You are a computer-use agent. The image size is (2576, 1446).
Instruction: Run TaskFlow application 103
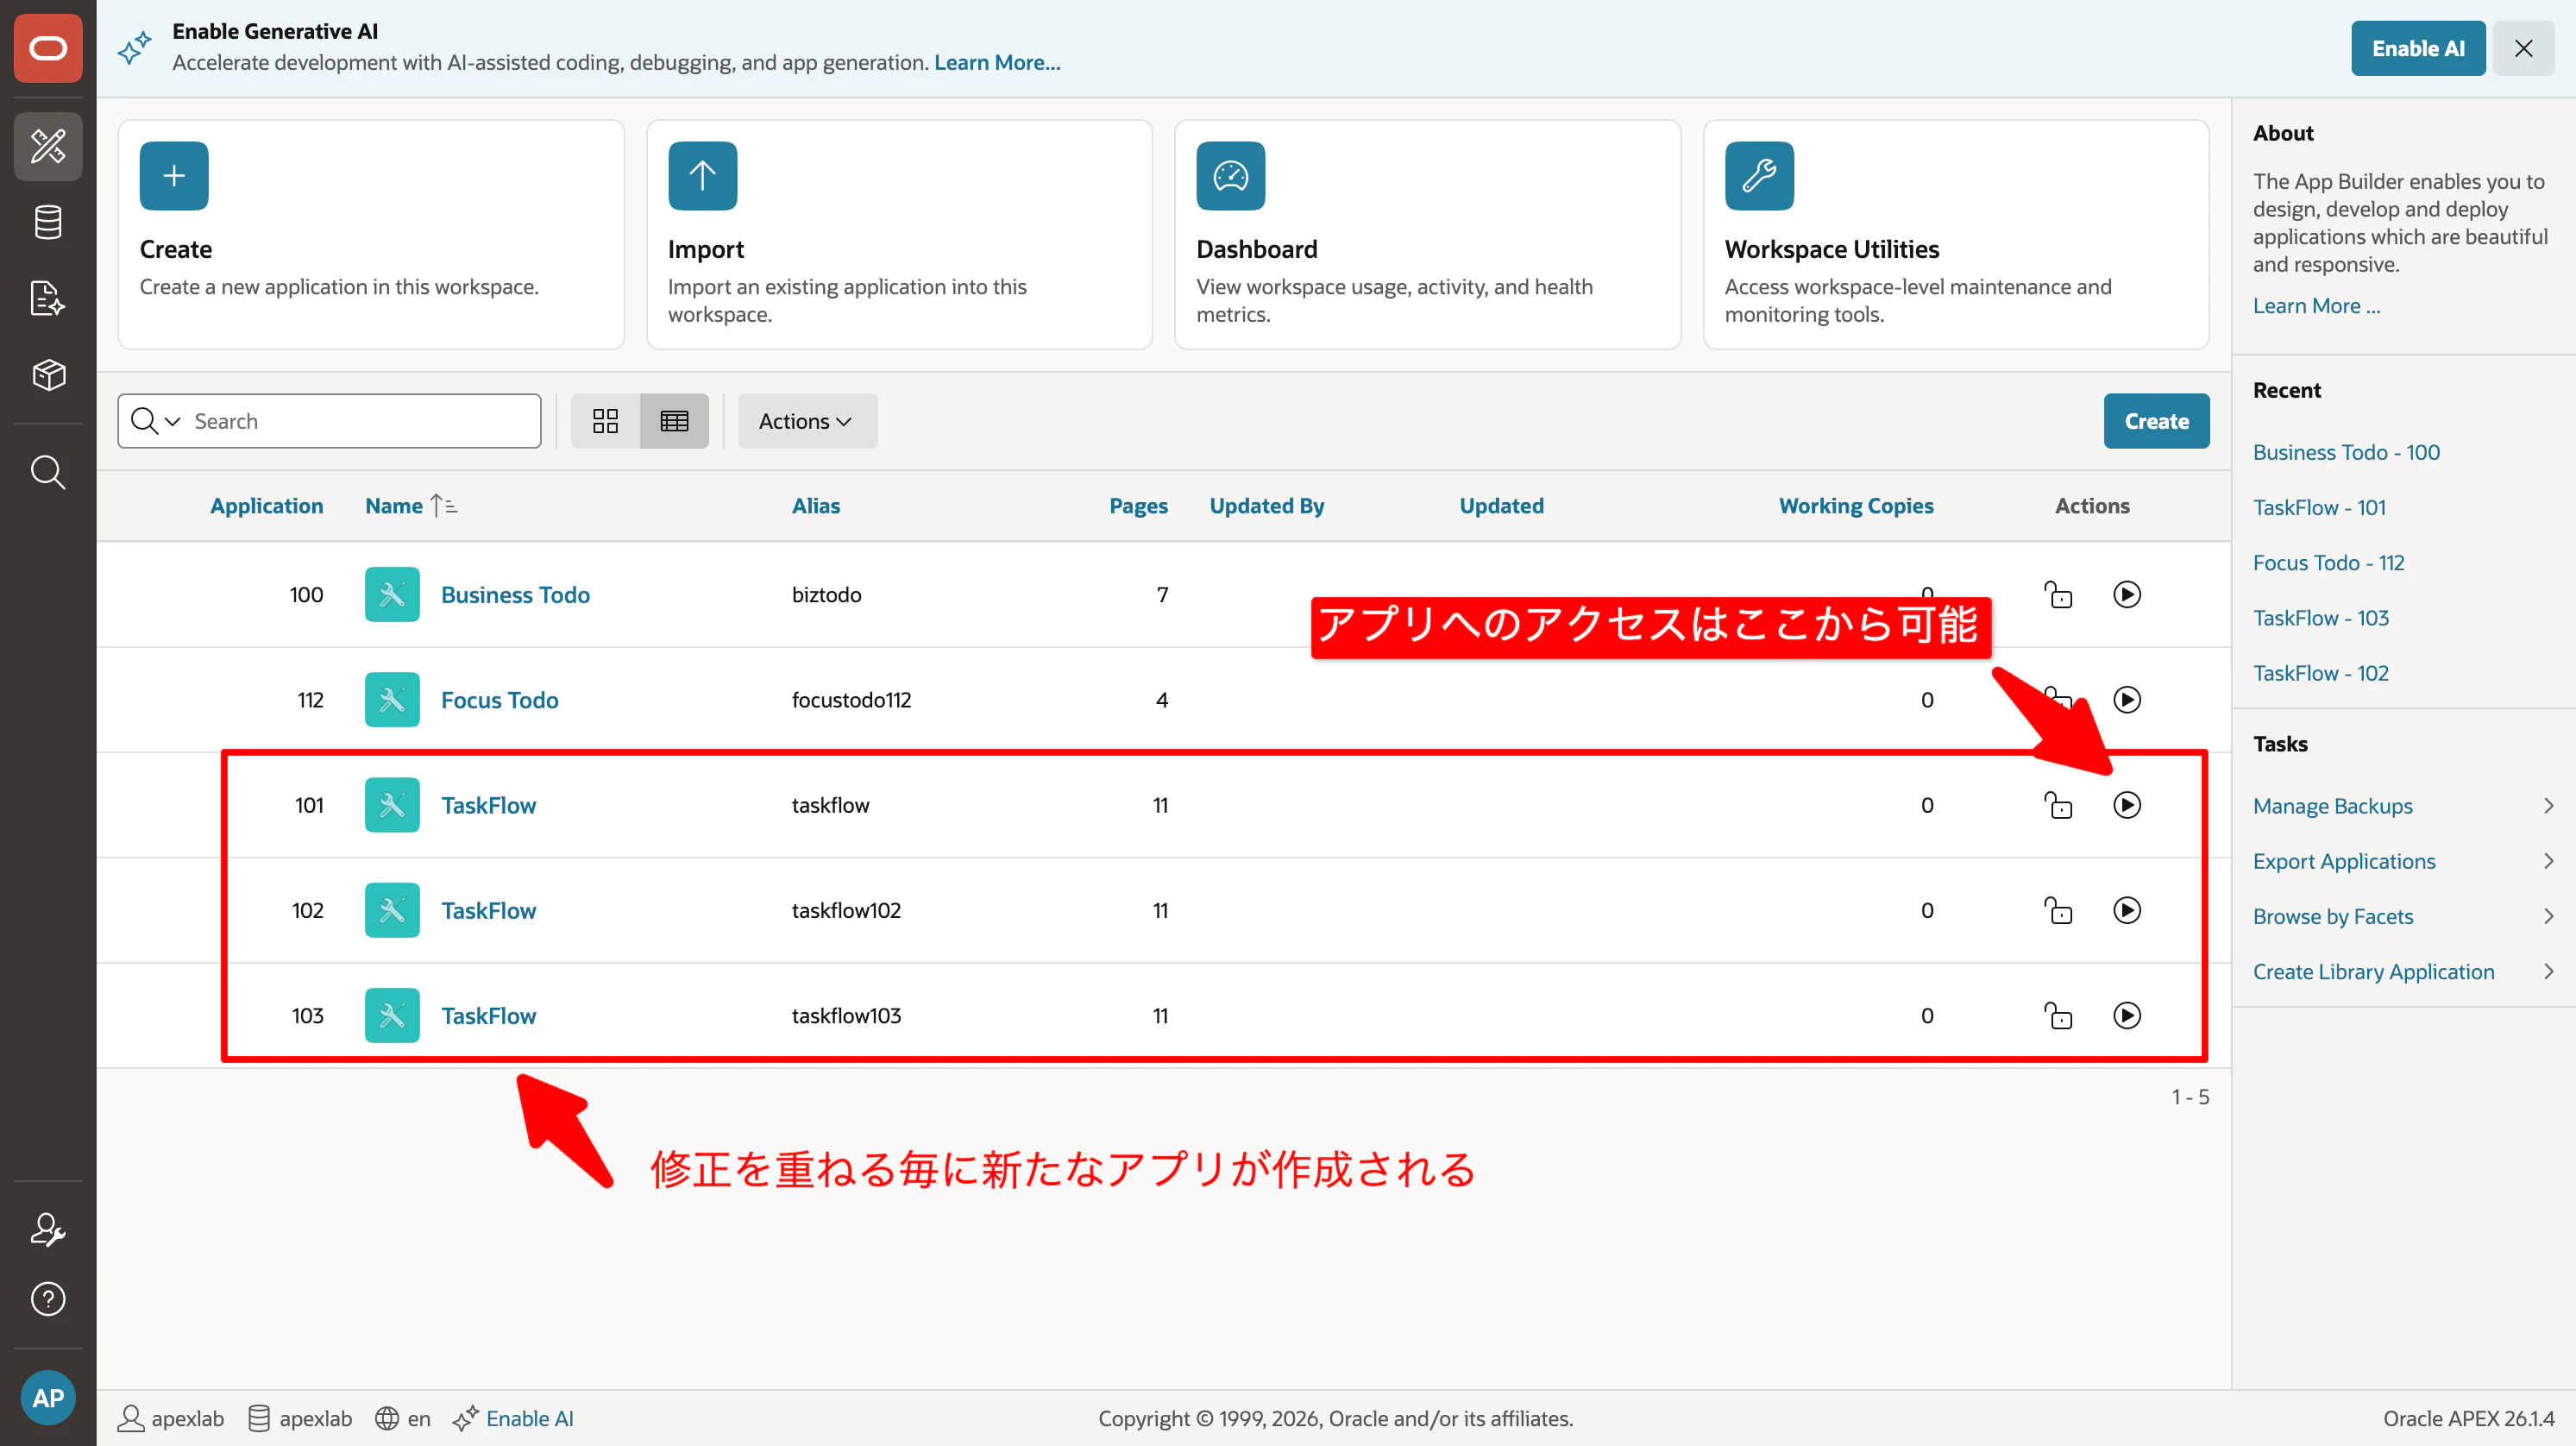pyautogui.click(x=2127, y=1016)
